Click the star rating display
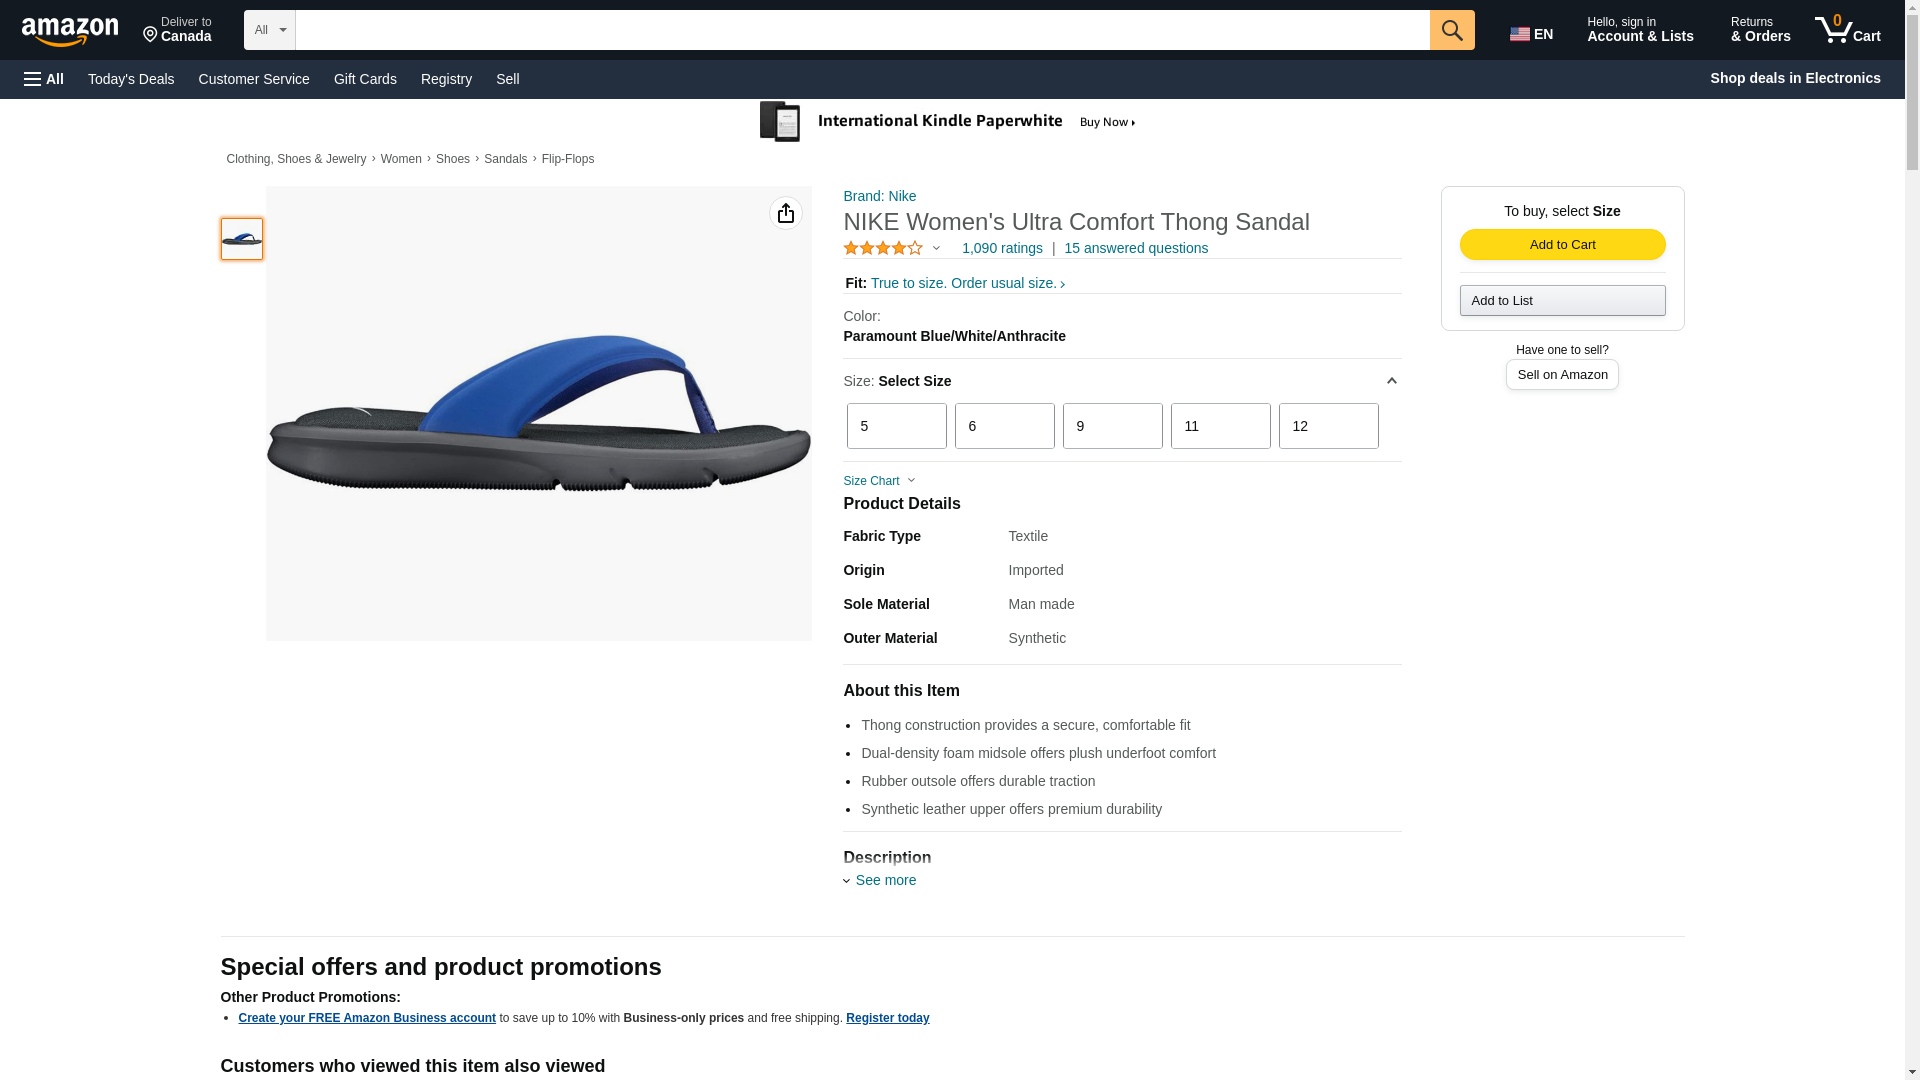Screen dimensions: 1920x1080 (x=884, y=248)
